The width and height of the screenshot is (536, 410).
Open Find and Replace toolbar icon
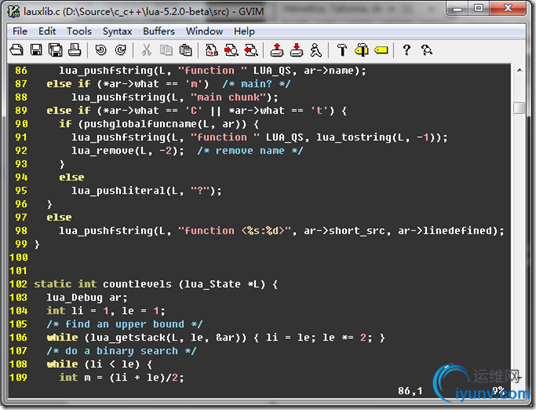[x=212, y=50]
